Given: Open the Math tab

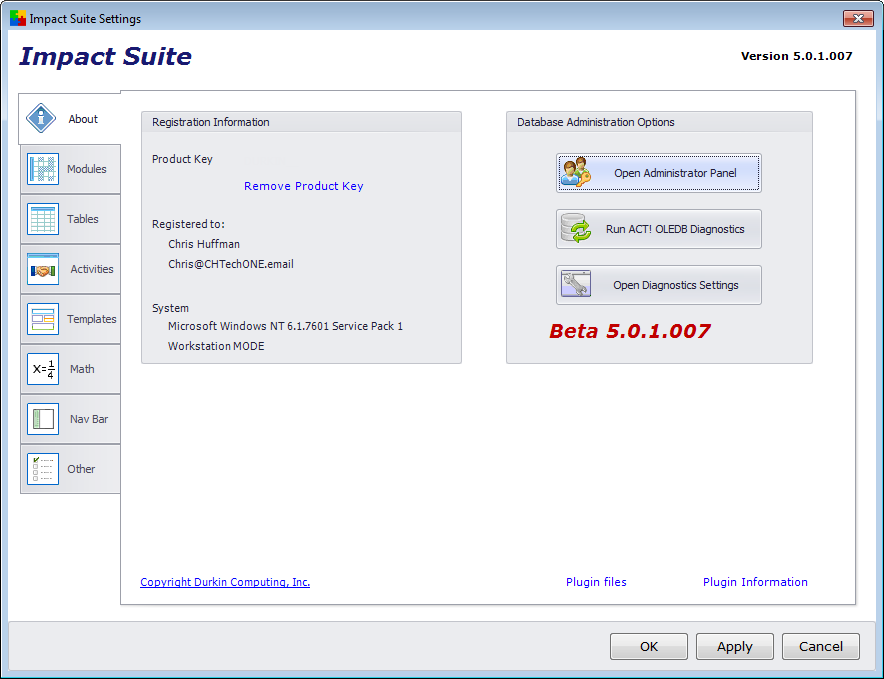Looking at the screenshot, I should coord(70,369).
